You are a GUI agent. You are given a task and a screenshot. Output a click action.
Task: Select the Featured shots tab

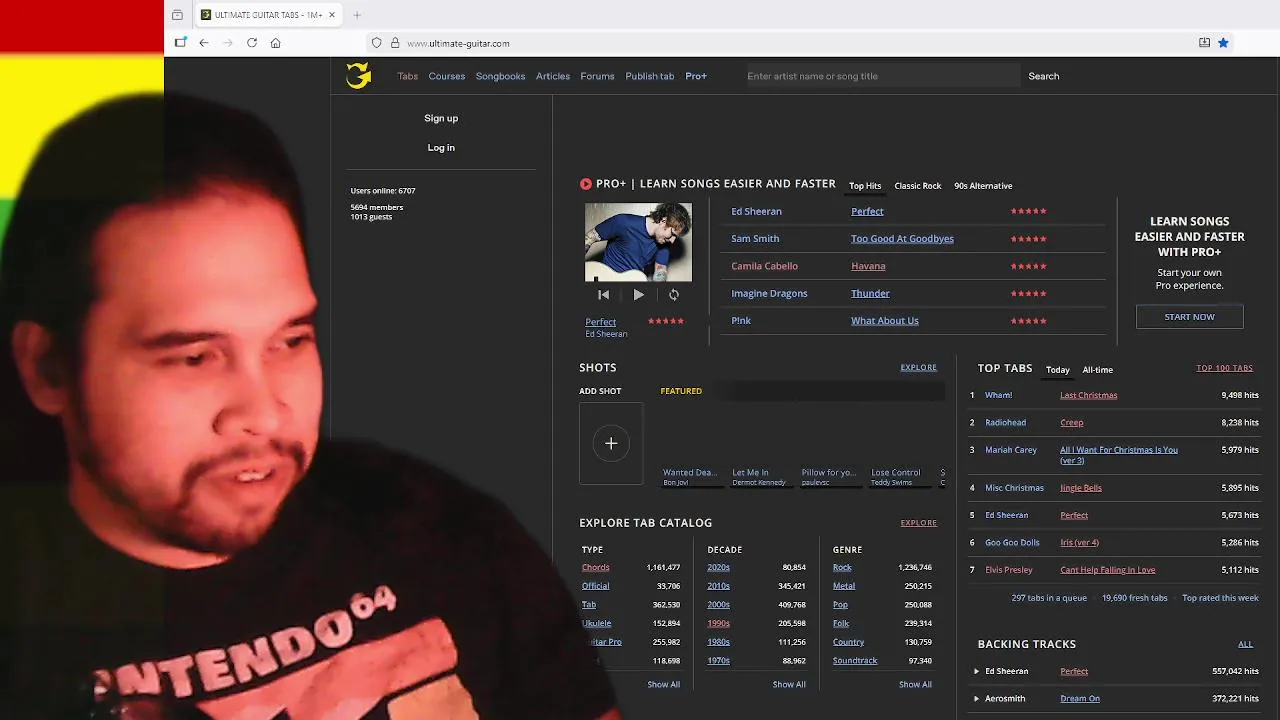[x=681, y=391]
